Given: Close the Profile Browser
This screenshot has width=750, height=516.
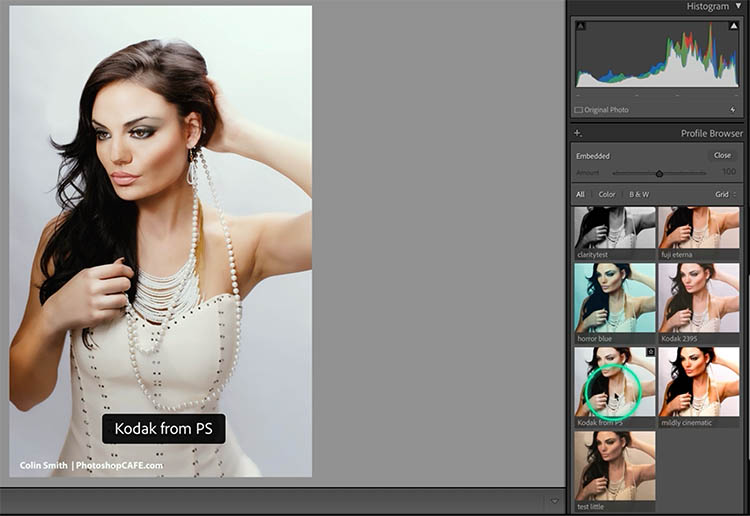Looking at the screenshot, I should [722, 156].
